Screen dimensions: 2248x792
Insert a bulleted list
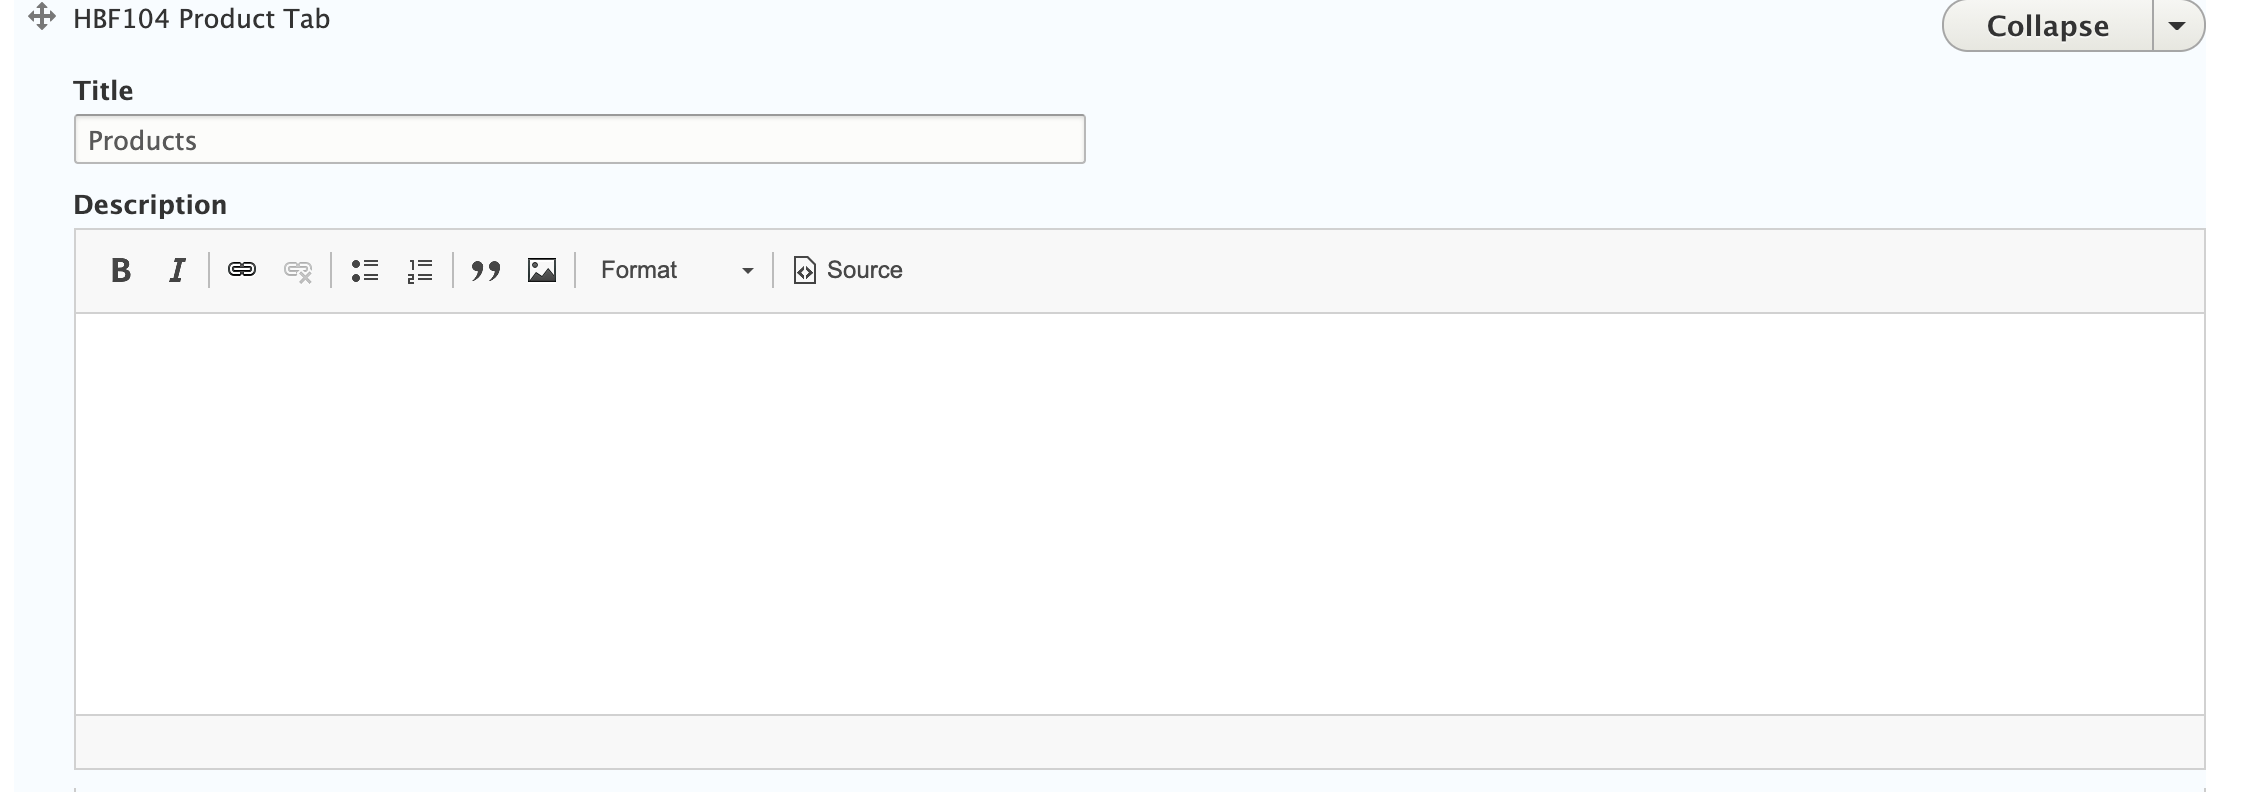point(365,270)
